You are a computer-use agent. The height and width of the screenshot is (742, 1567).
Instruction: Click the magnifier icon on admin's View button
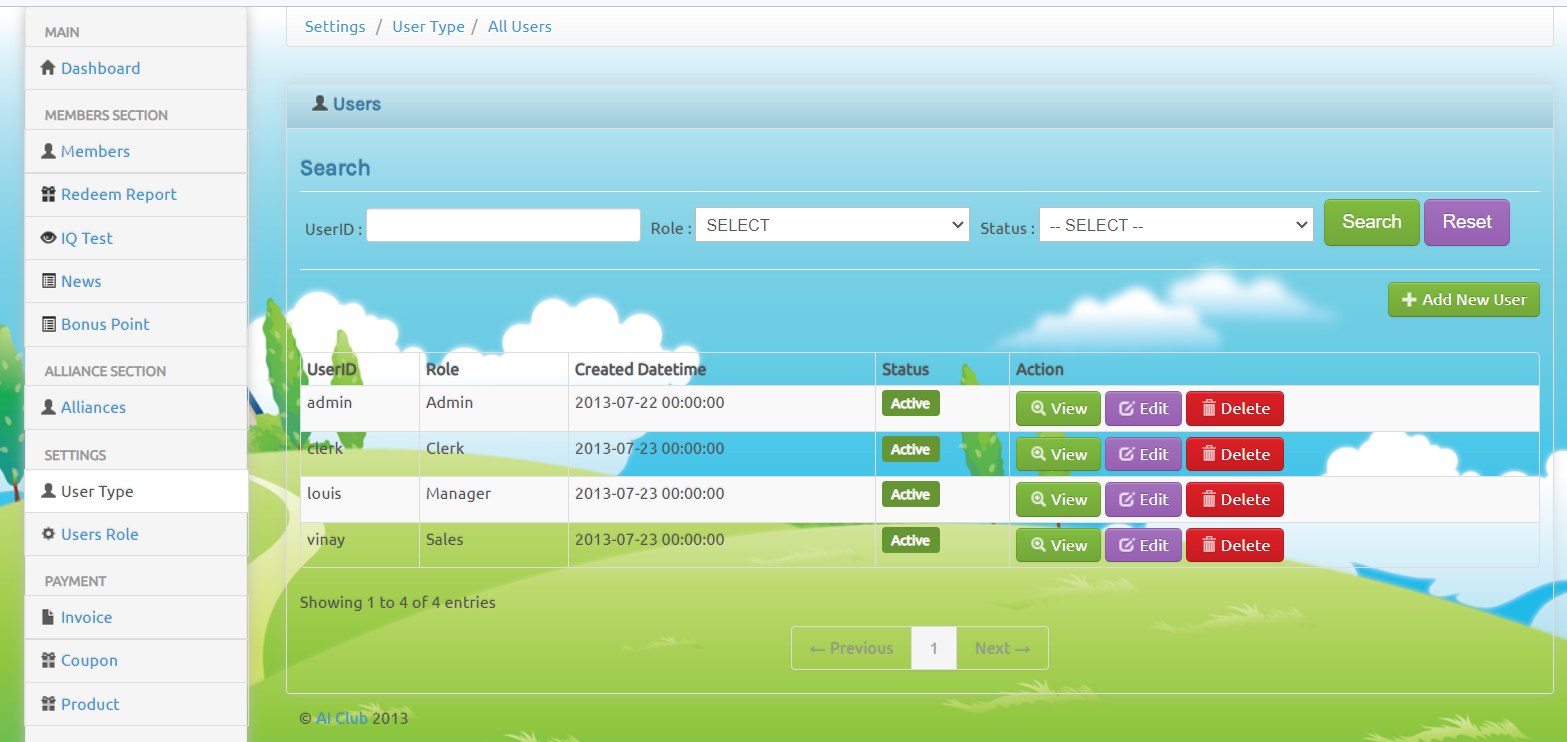(x=1038, y=408)
